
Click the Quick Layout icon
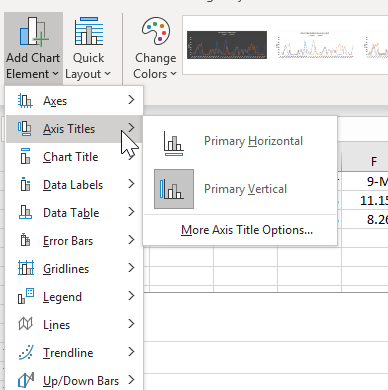click(x=89, y=31)
